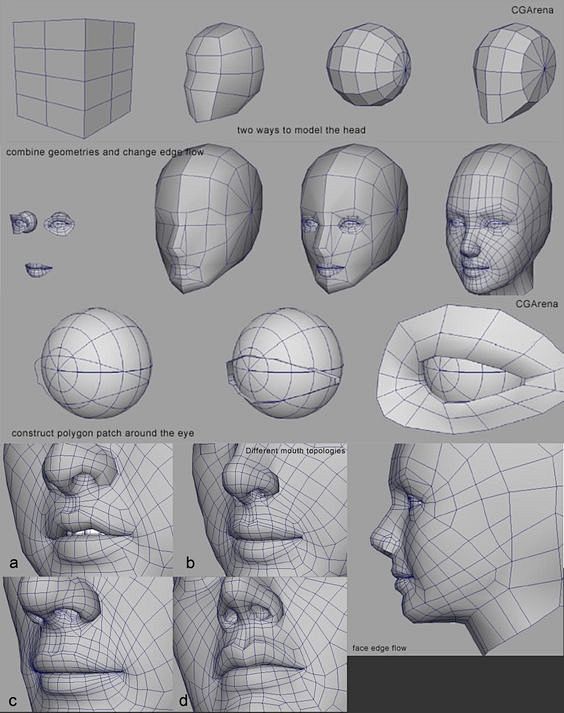Click the subdivided cube mesh

[74, 78]
